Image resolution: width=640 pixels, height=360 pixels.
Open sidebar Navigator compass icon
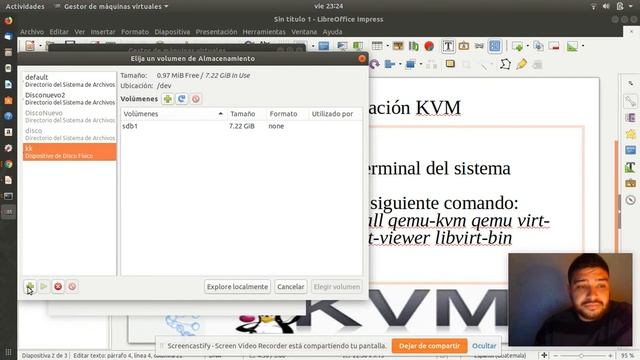point(631,200)
